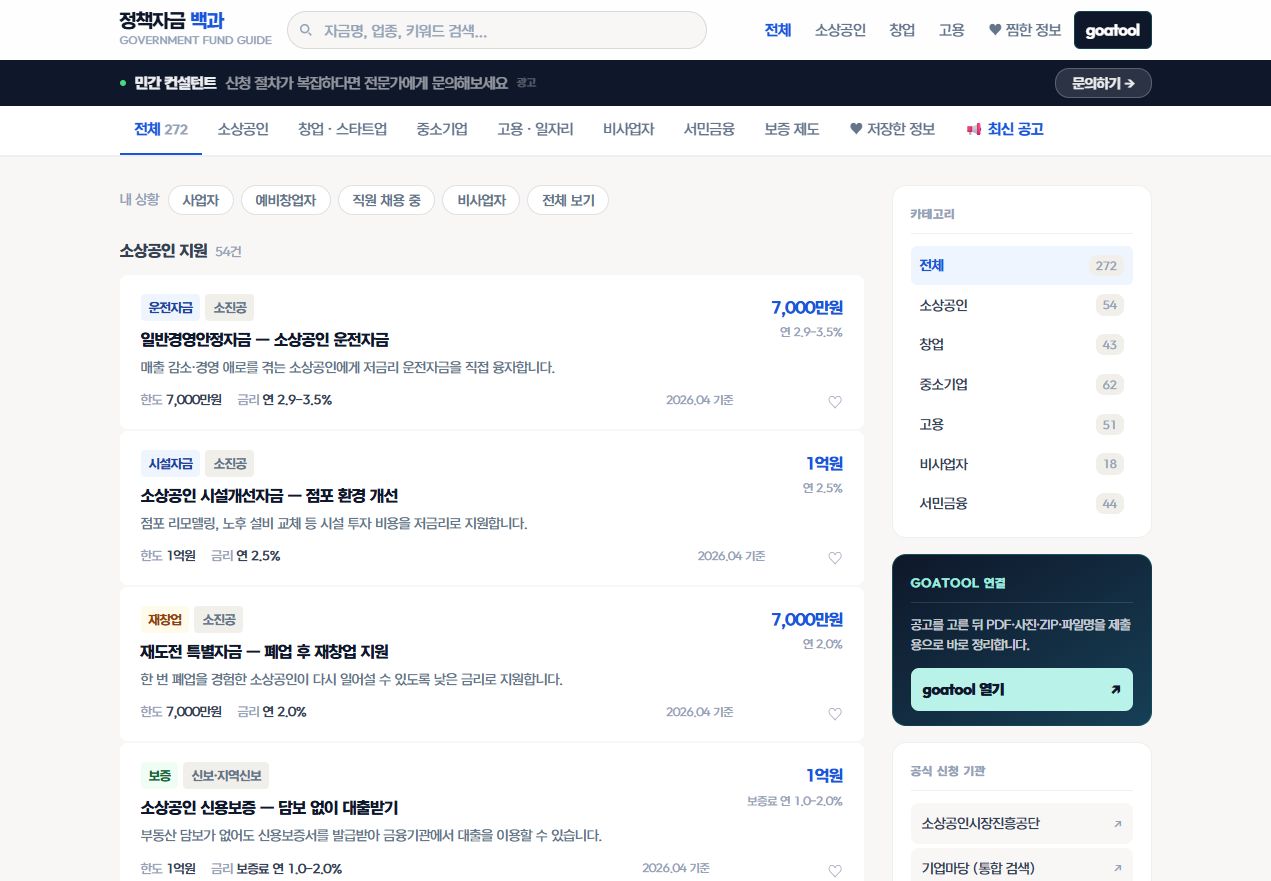Click arrow icon on goatool 열기

[x=1115, y=690]
